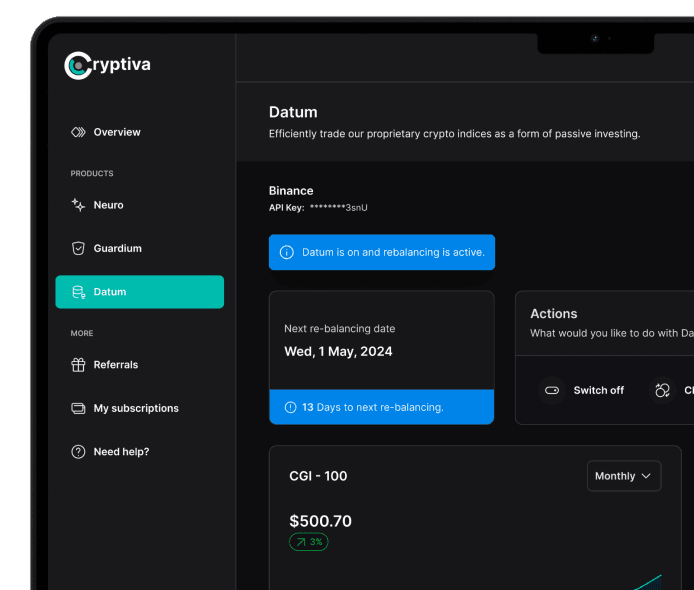
Task: Select the Neuro product menu item
Action: [108, 205]
